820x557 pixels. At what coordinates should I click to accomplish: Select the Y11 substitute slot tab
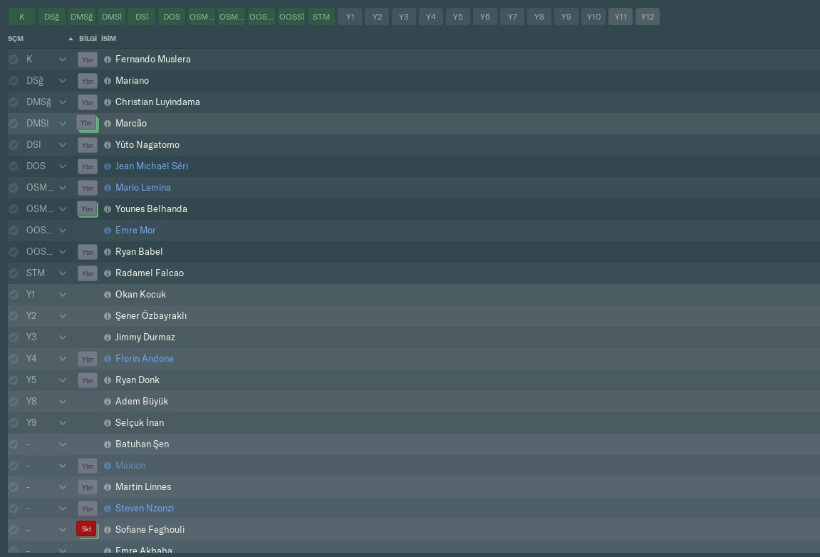pos(620,17)
